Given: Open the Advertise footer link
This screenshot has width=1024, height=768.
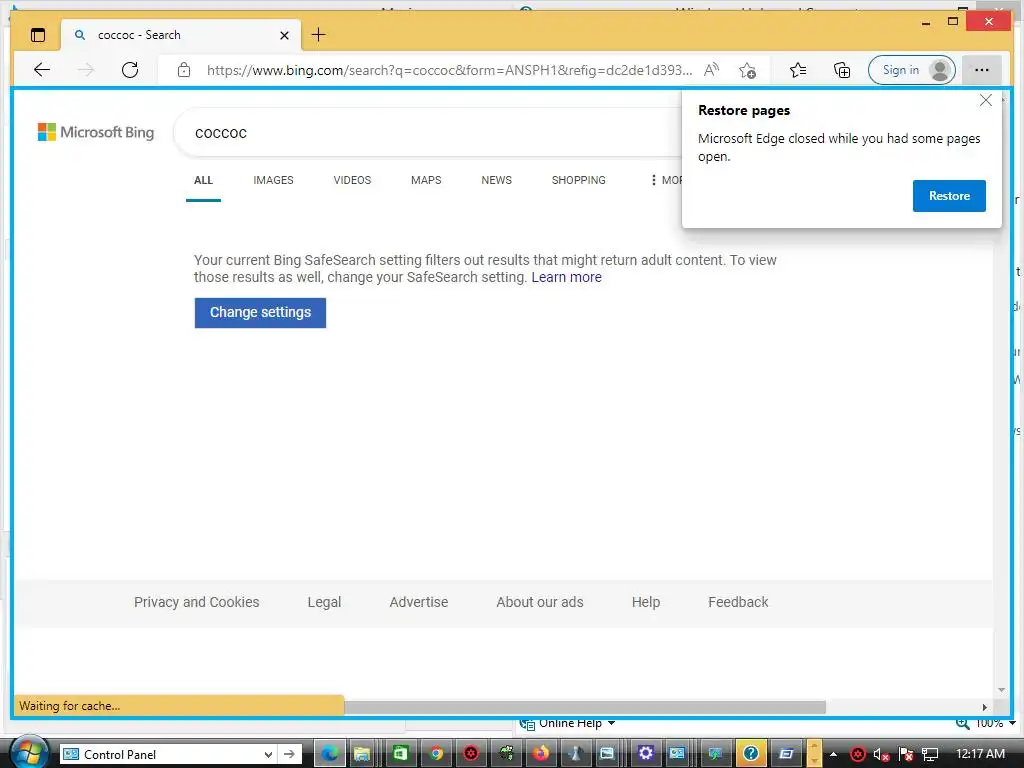Looking at the screenshot, I should tap(419, 602).
